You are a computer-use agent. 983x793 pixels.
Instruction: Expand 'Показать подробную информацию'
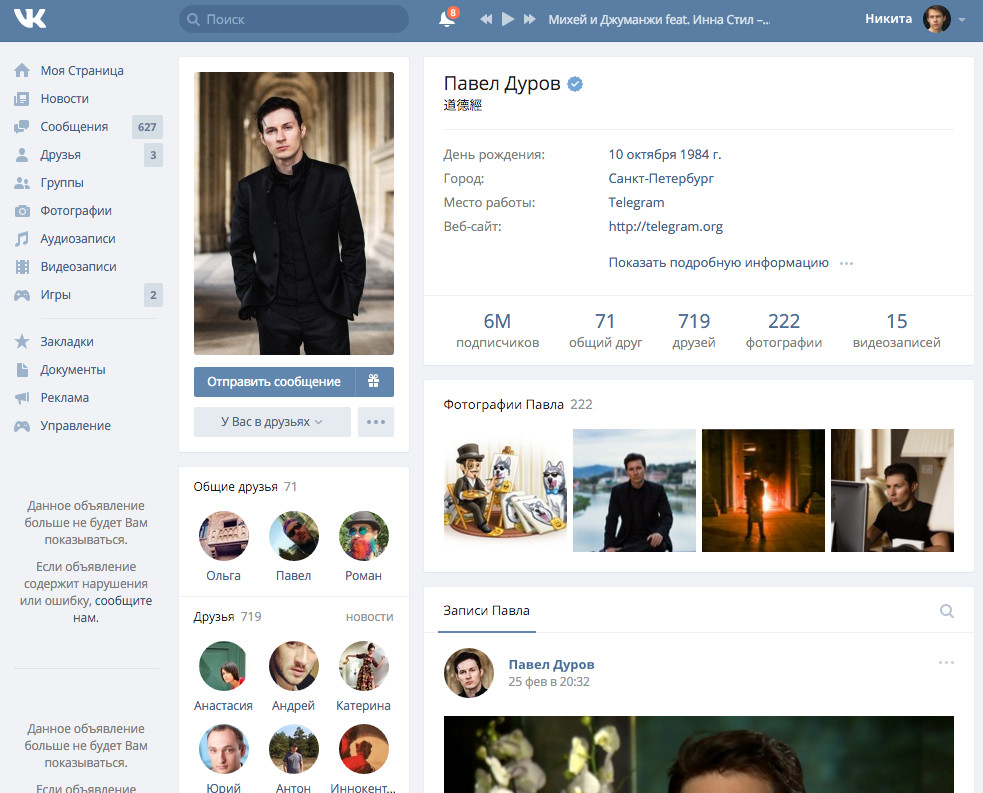pos(718,263)
